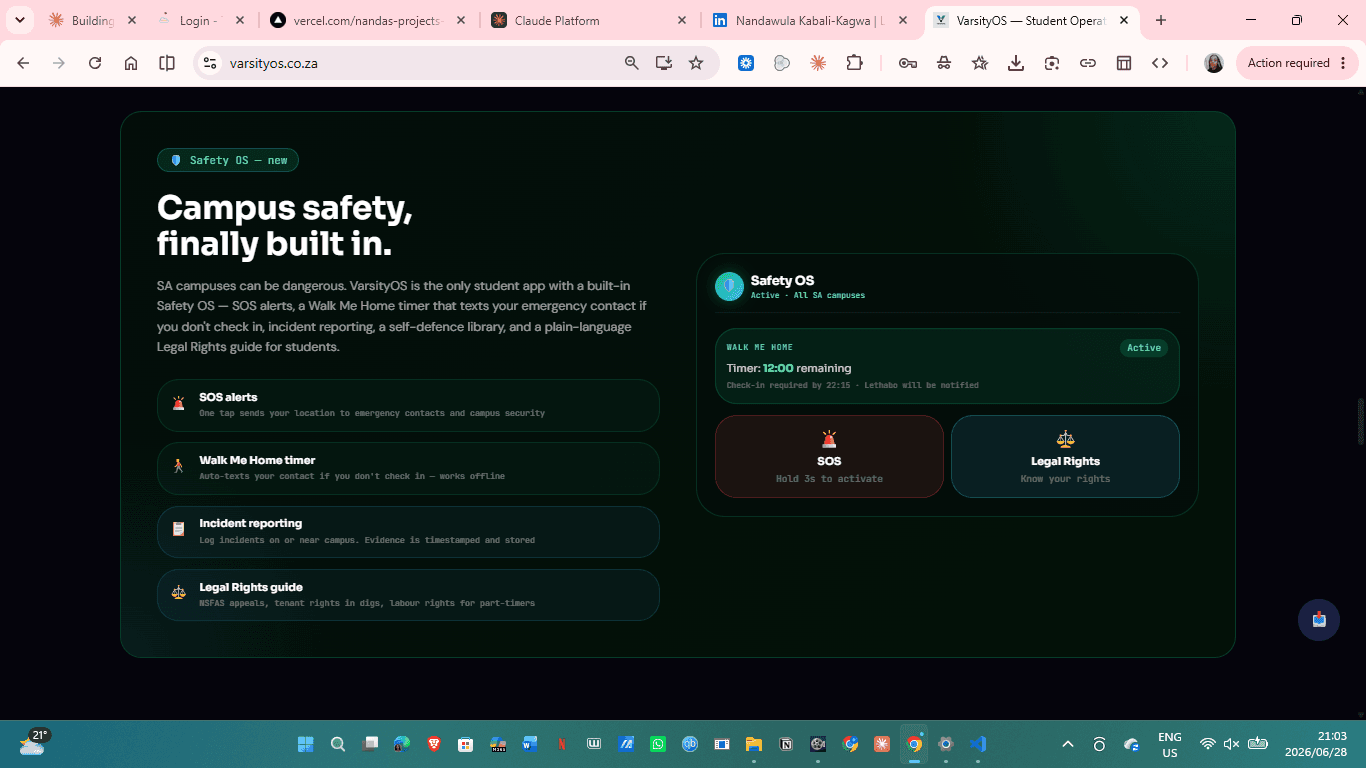Screen dimensions: 1366x768
Task: Close the Claude Platform tab
Action: pos(682,20)
